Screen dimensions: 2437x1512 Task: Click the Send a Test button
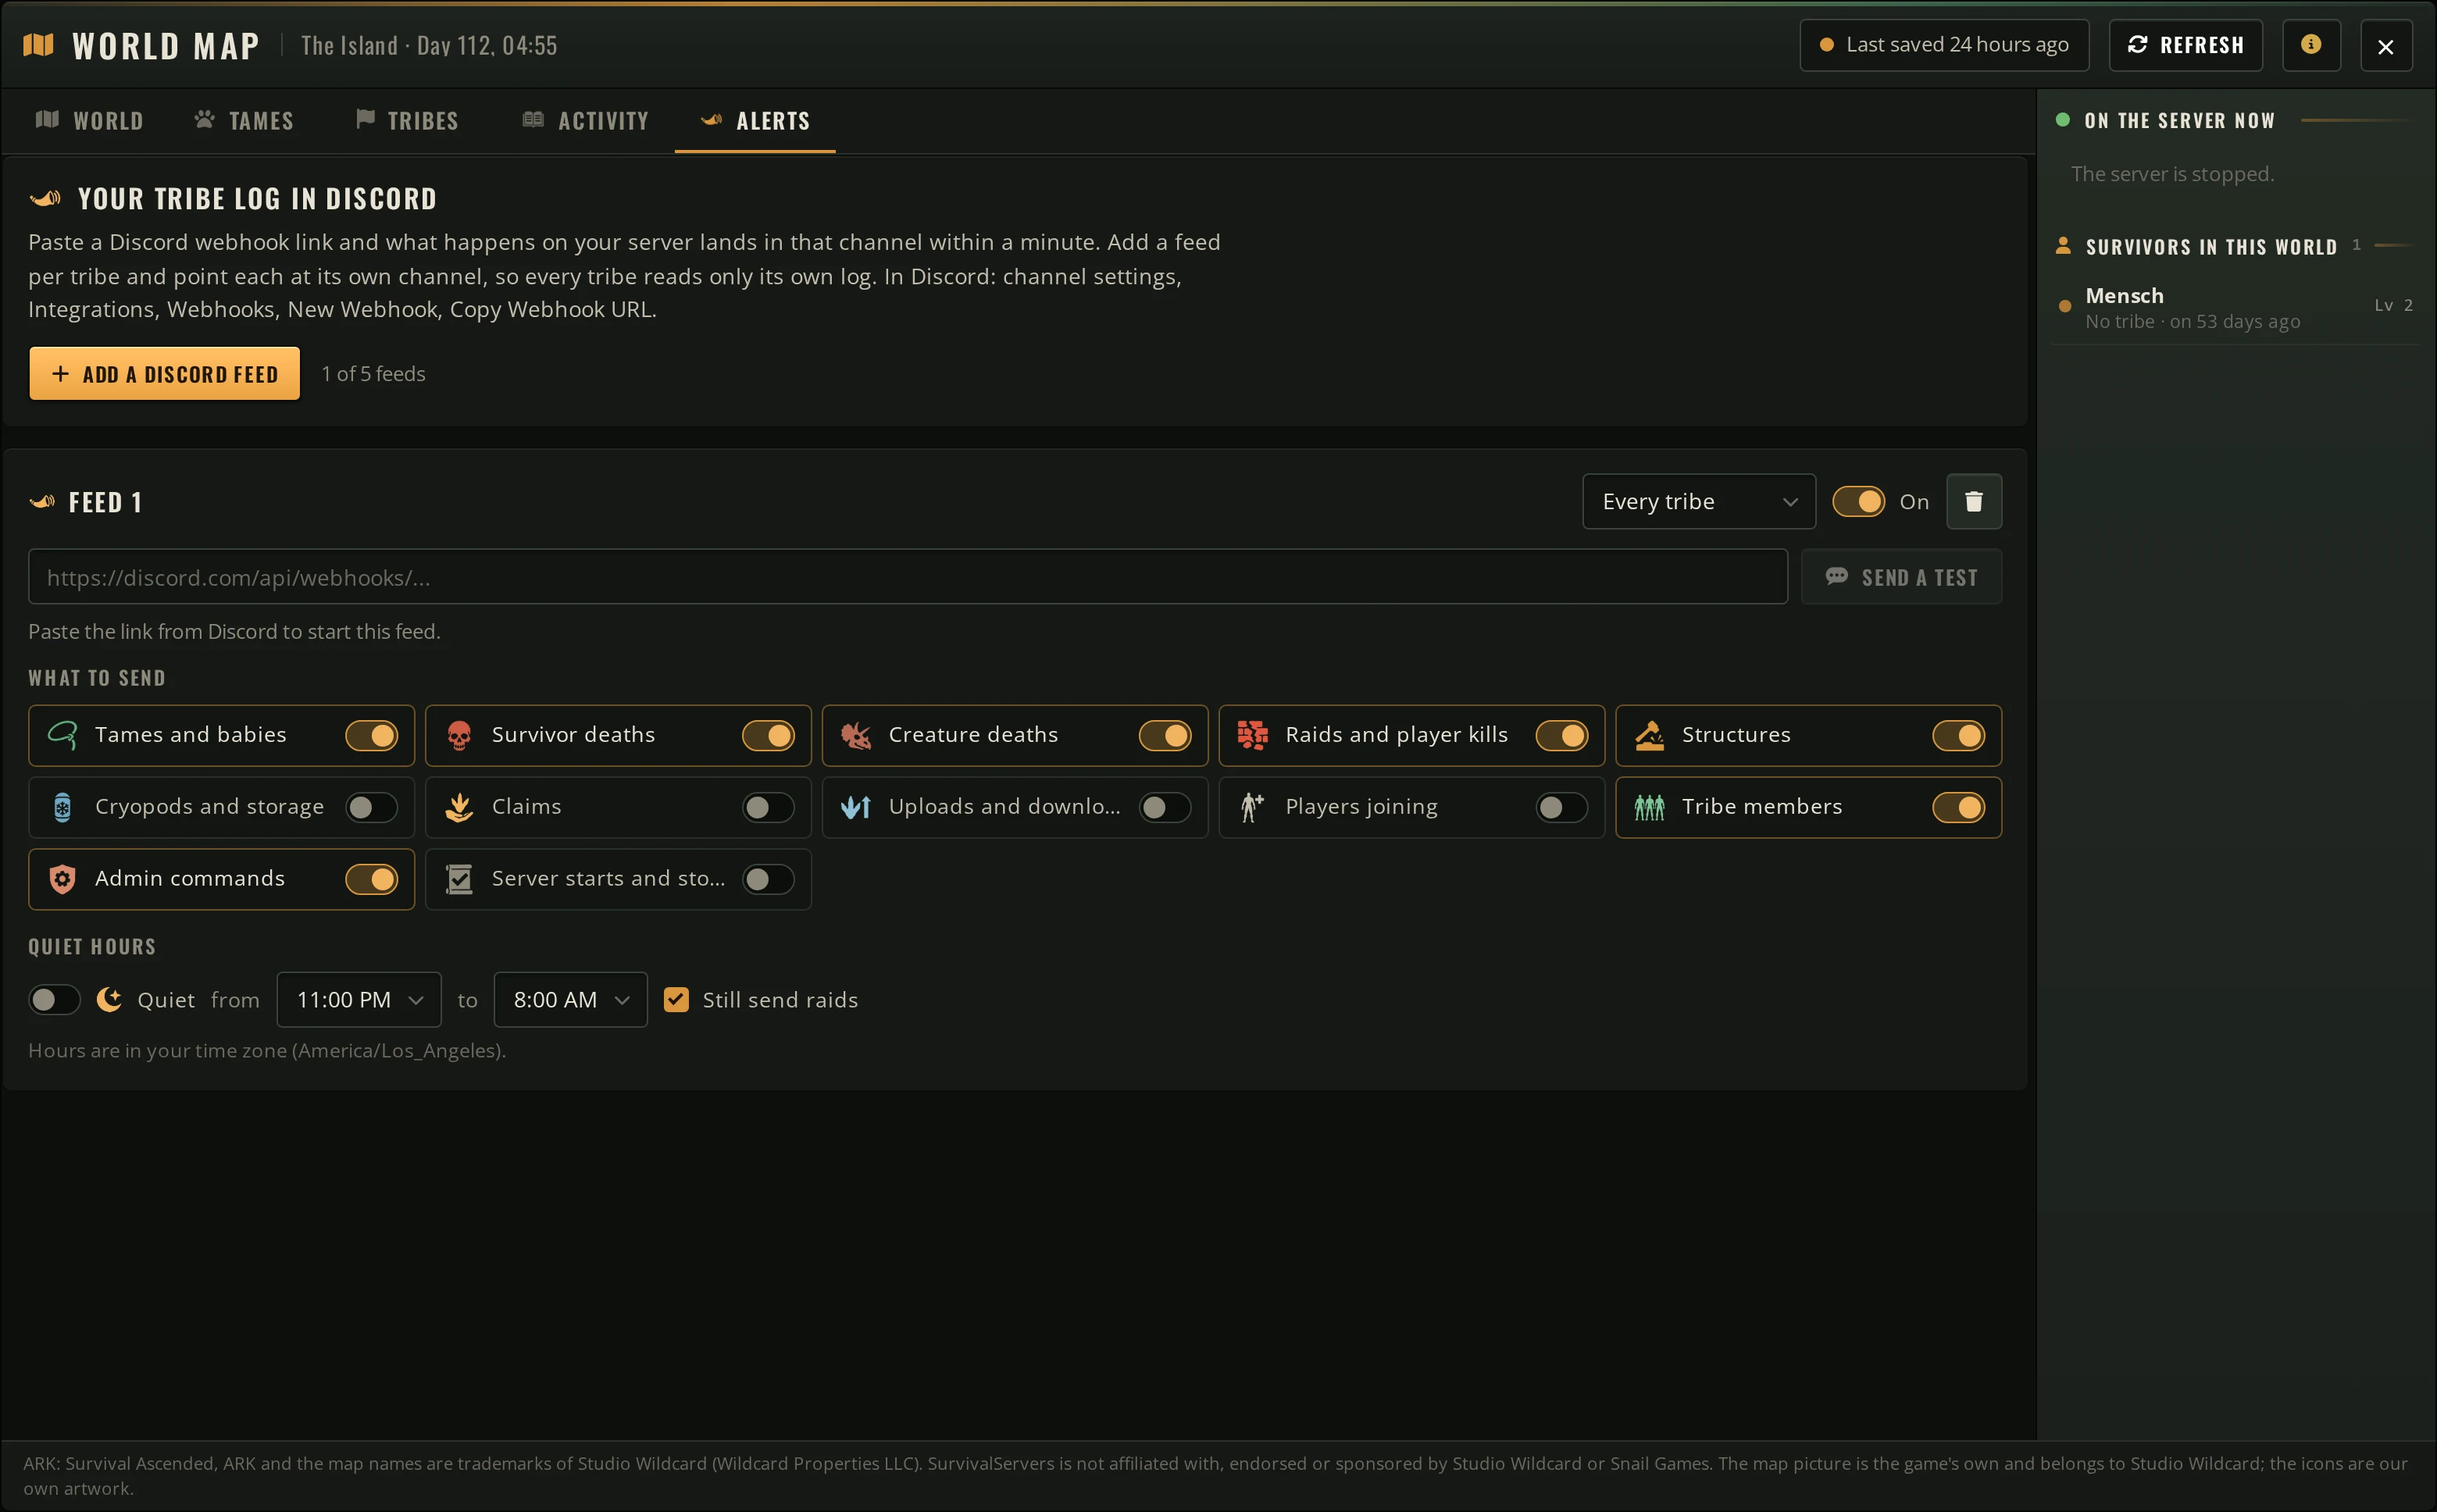click(x=1901, y=577)
